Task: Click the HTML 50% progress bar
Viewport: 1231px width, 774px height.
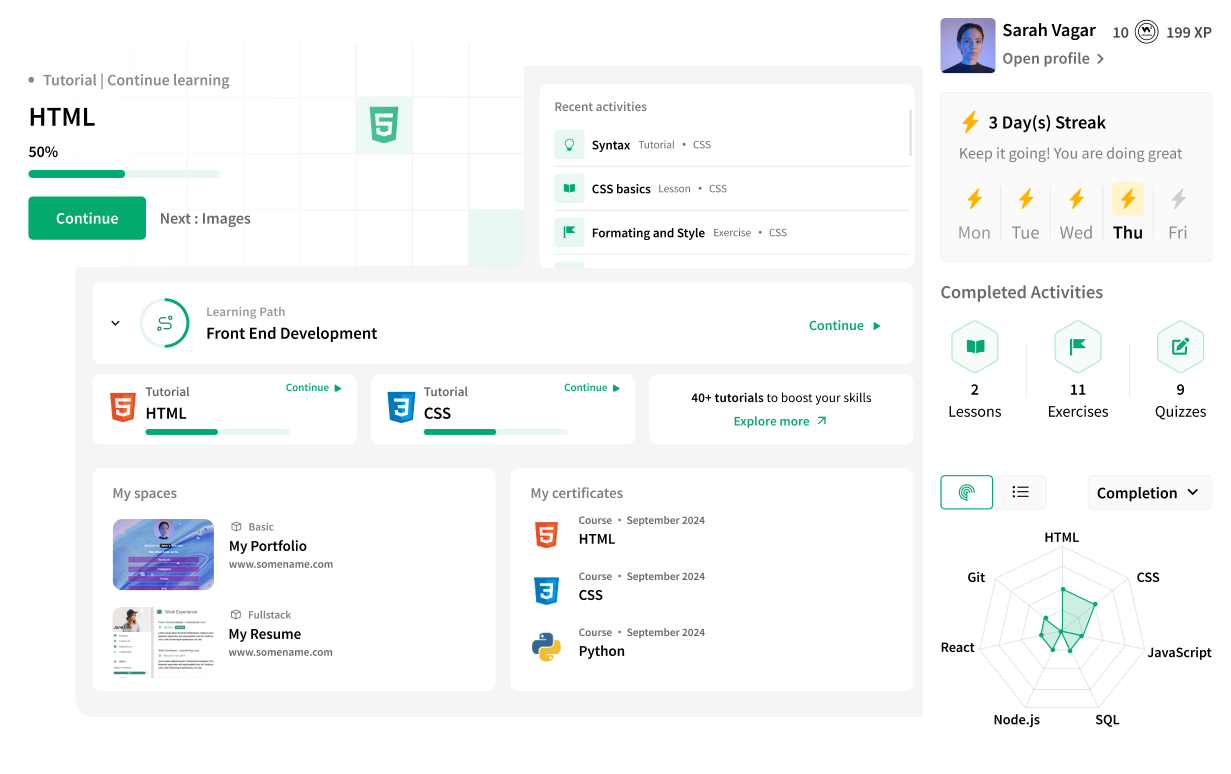Action: coord(124,173)
